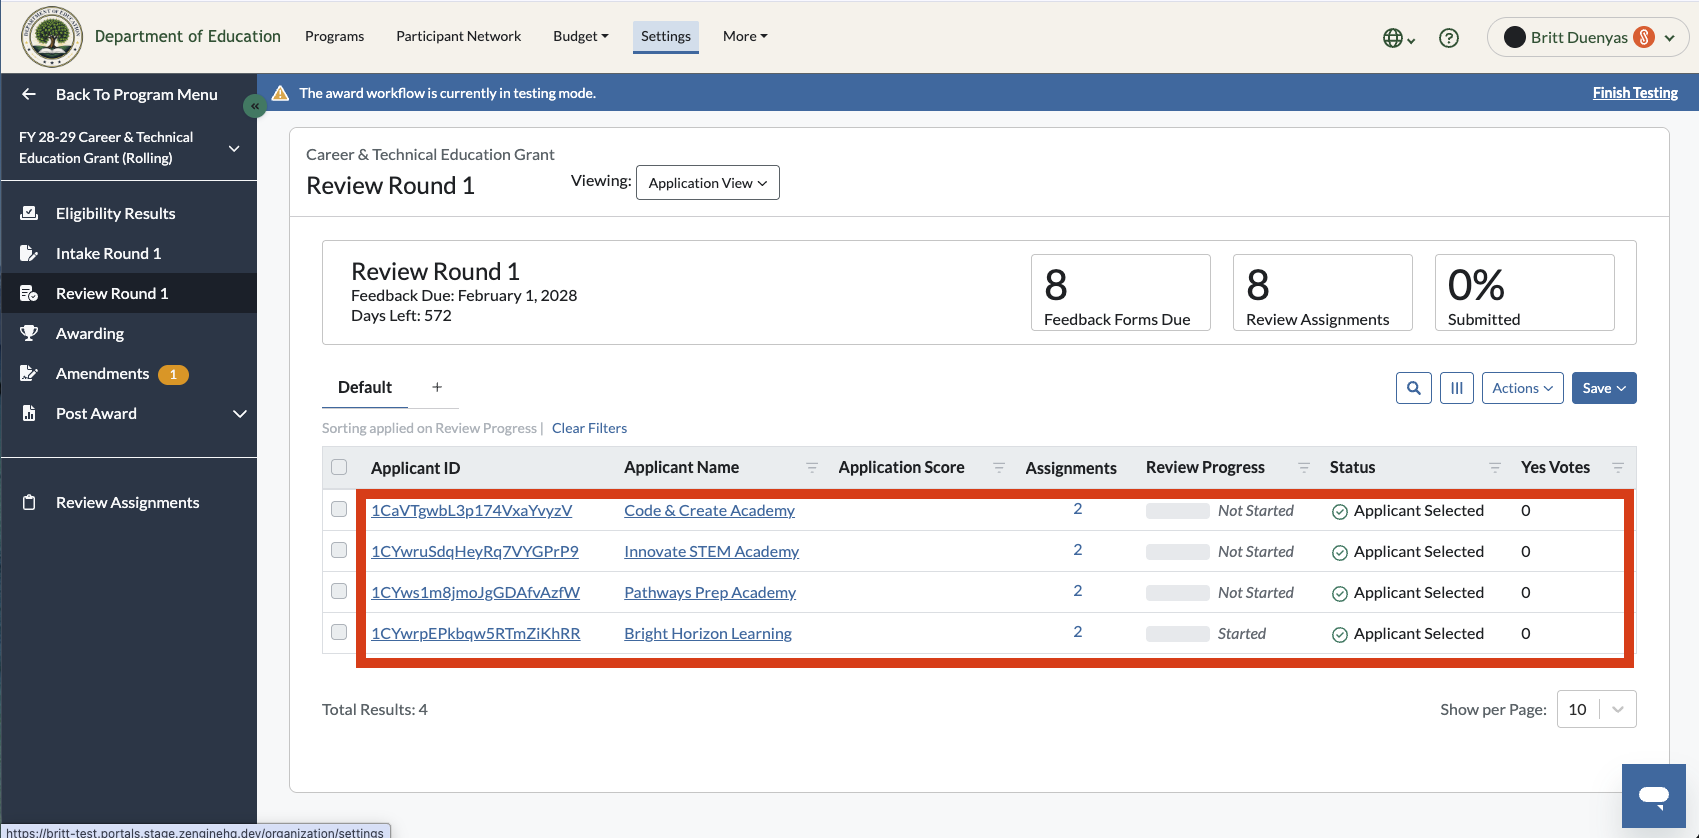
Task: Click the back arrow icon in sidebar
Action: coord(29,94)
